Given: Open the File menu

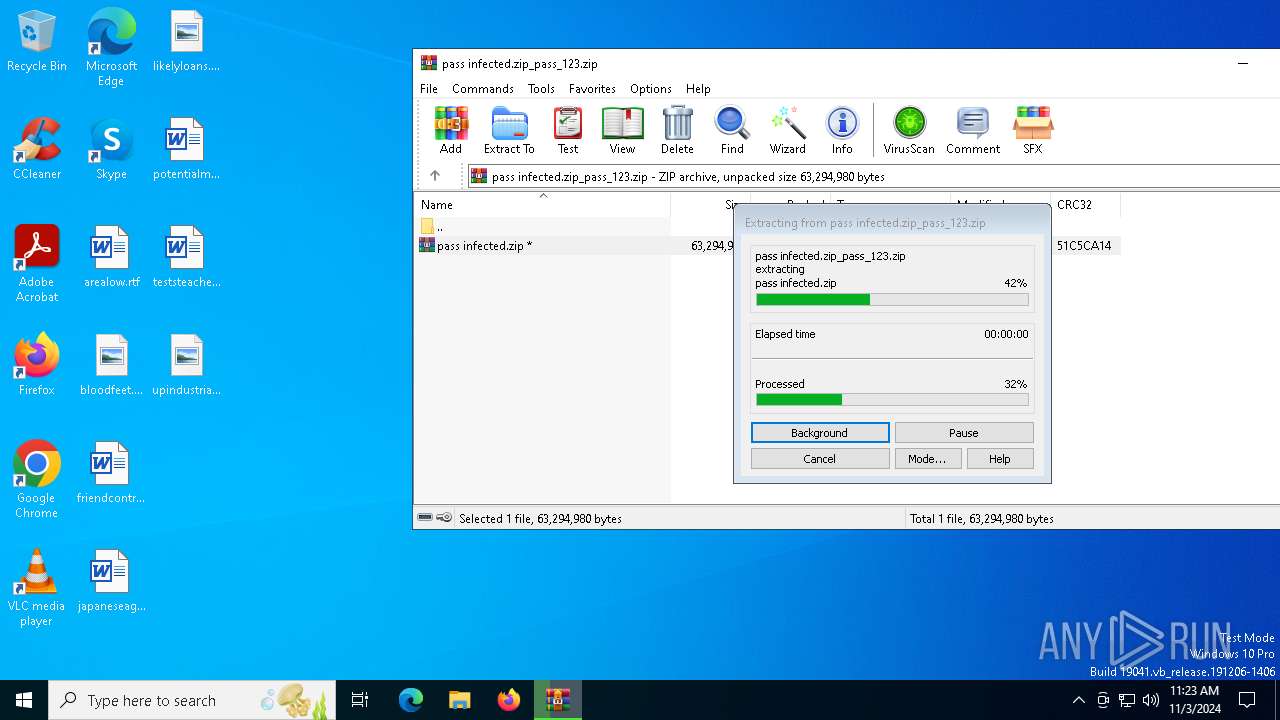Looking at the screenshot, I should point(429,88).
